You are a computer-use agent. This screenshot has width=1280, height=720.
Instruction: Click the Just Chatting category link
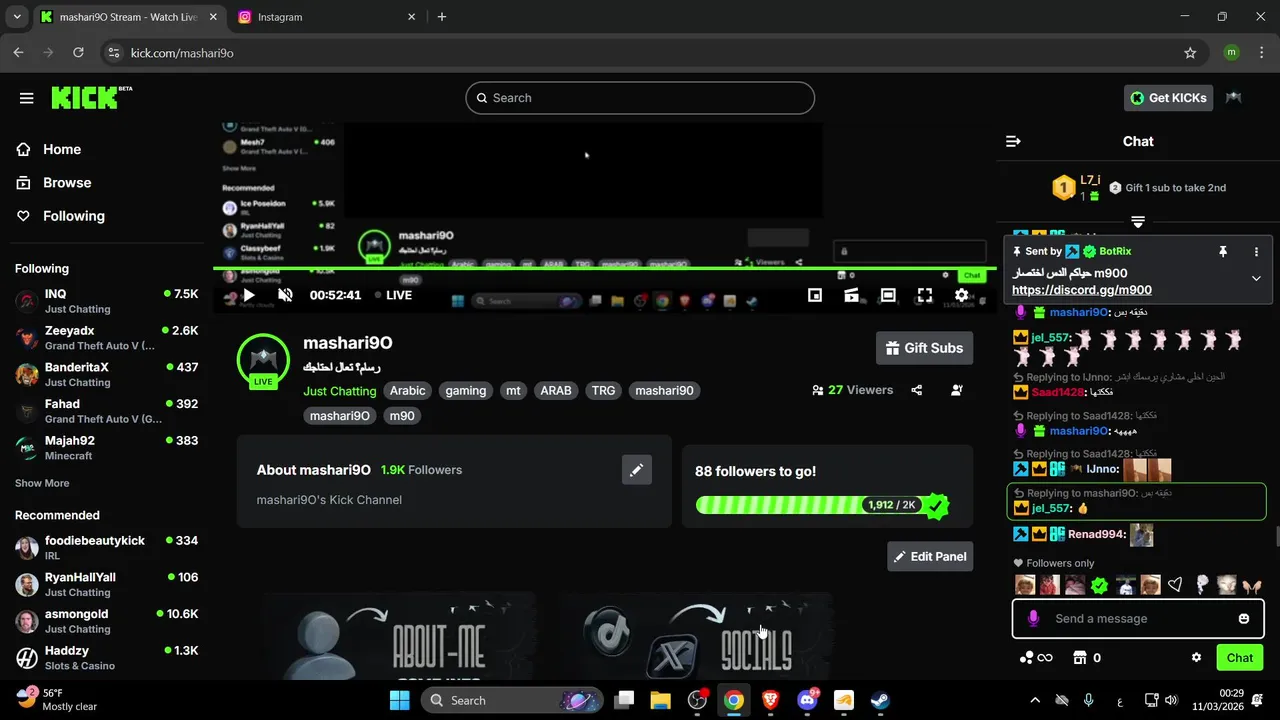click(340, 391)
